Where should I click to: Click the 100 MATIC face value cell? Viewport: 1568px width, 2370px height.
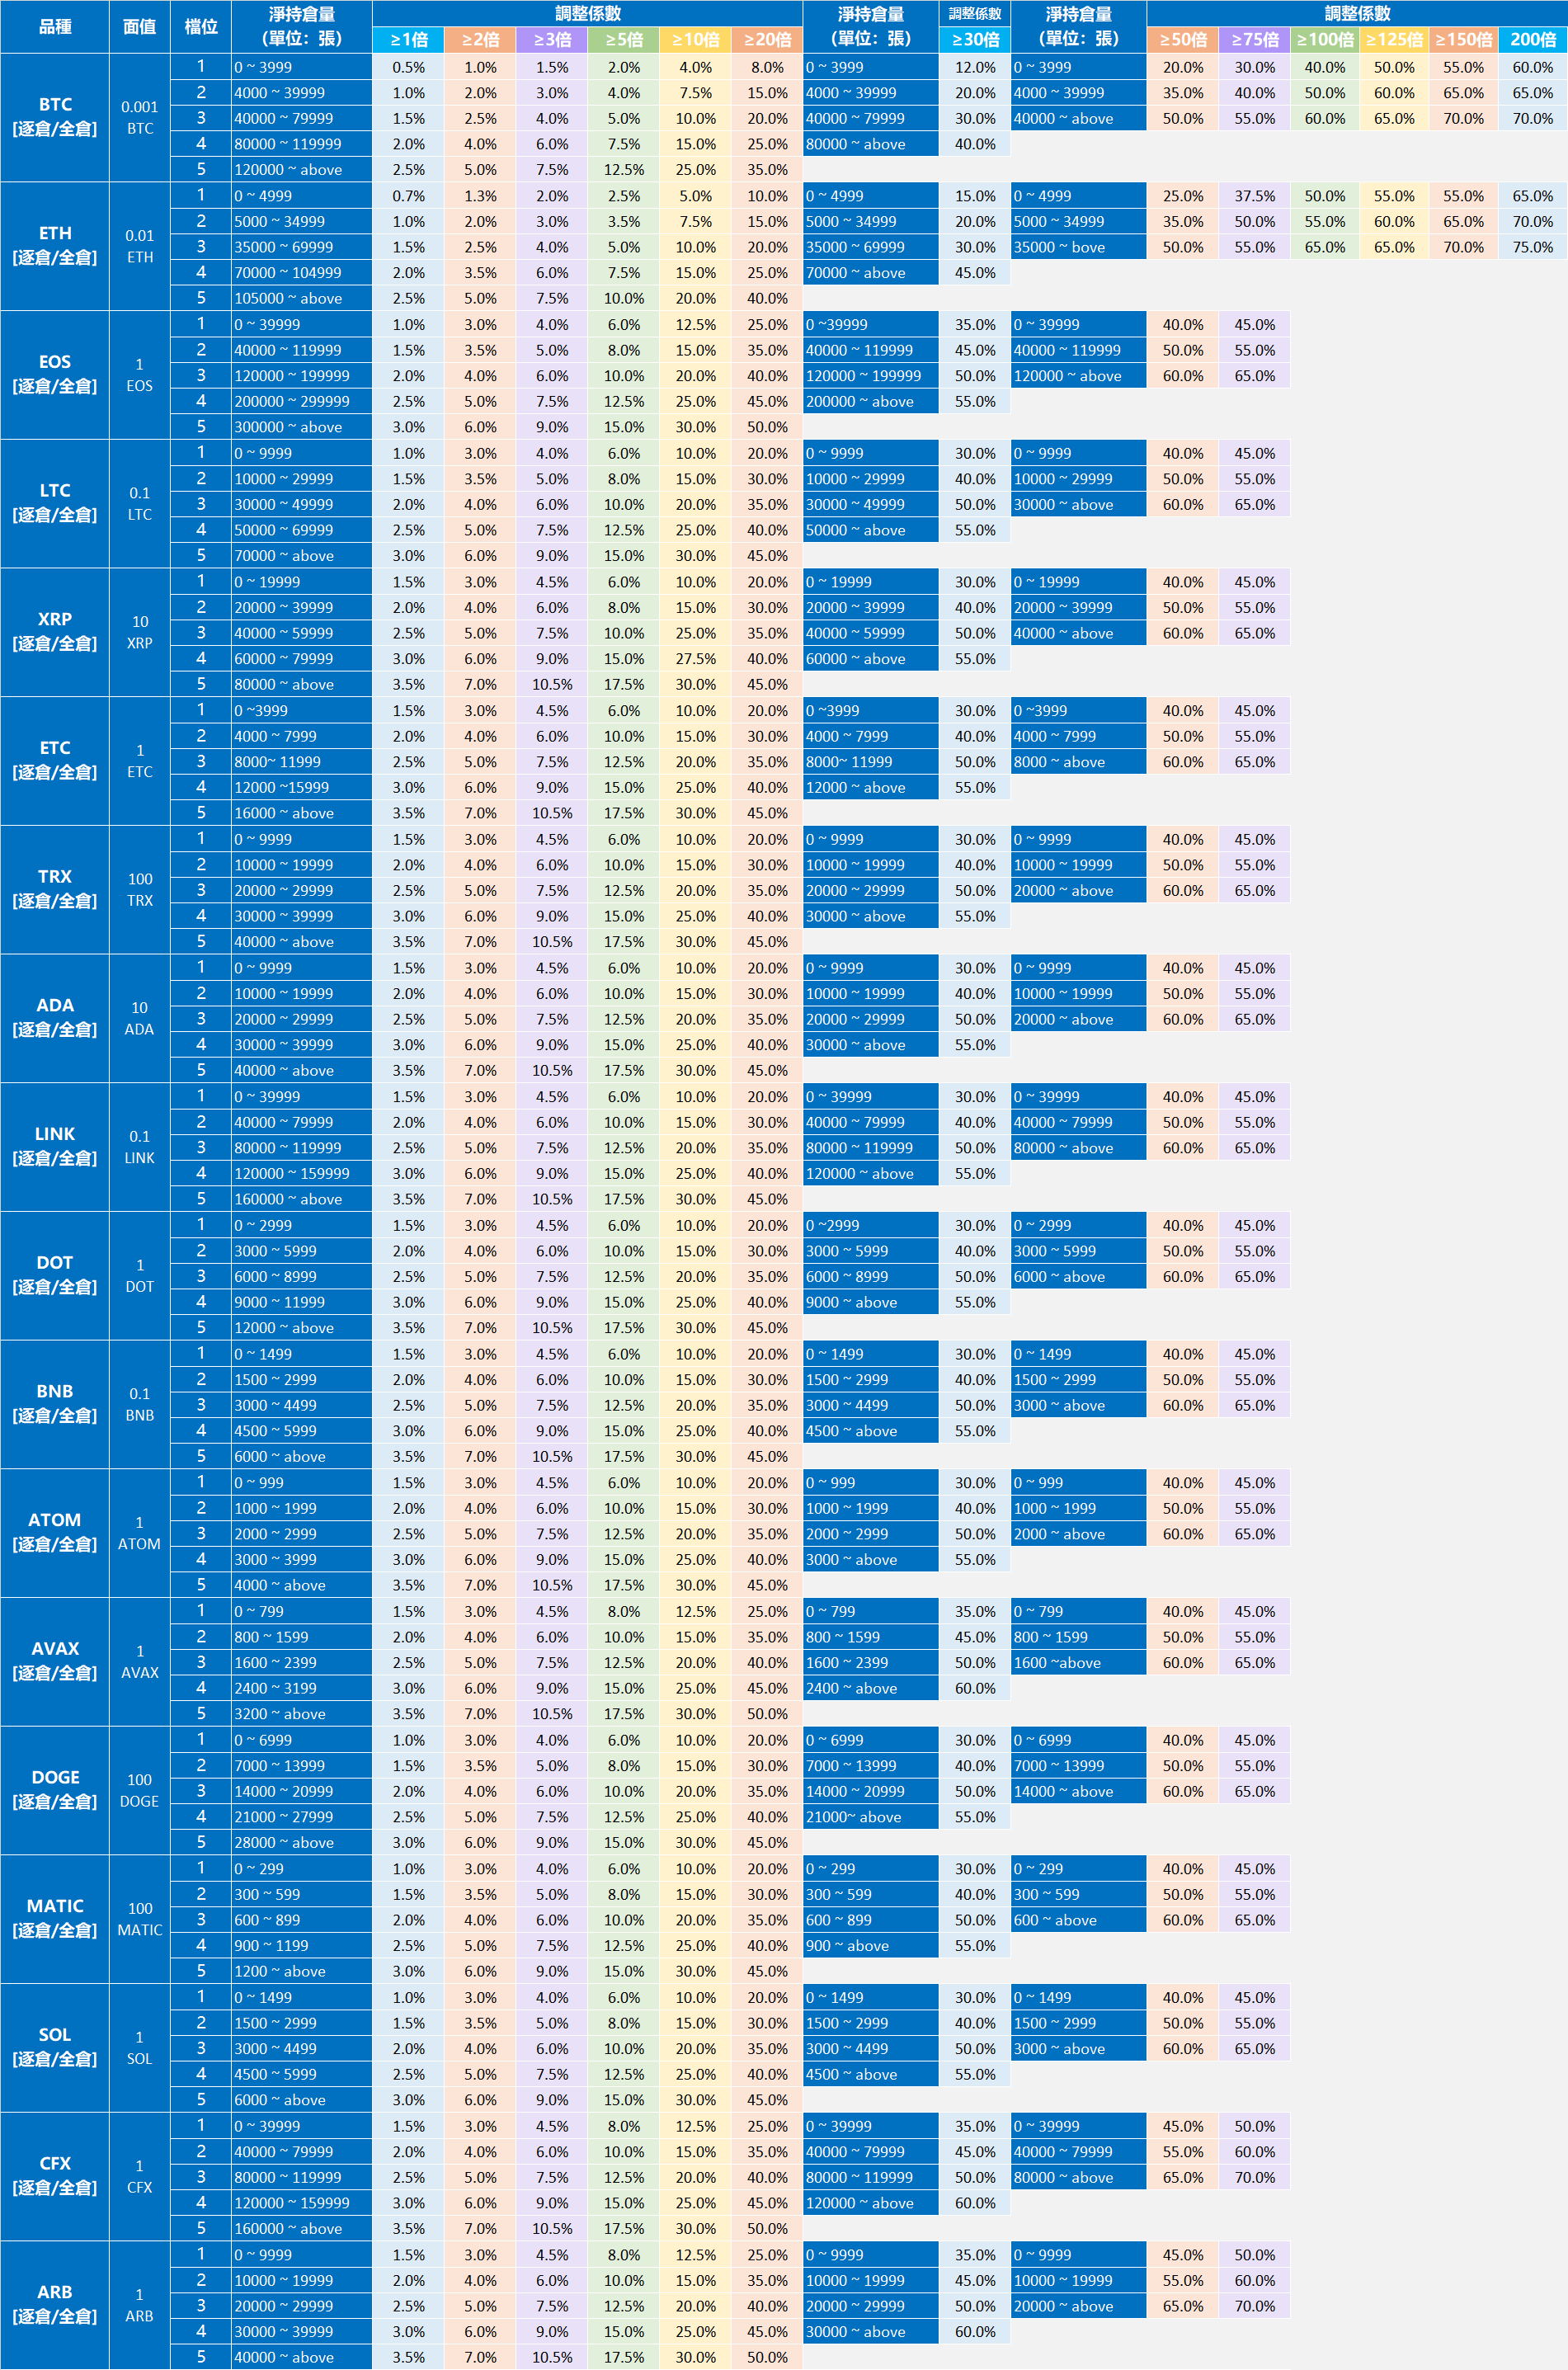139,1919
